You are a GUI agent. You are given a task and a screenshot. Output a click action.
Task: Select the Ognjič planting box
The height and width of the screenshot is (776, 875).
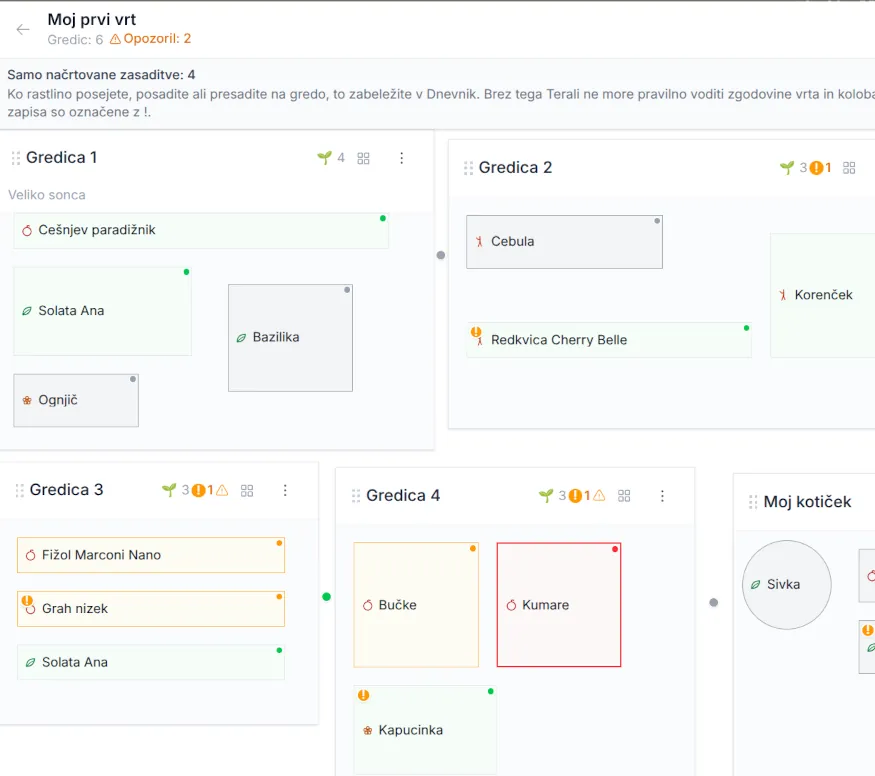[x=76, y=400]
